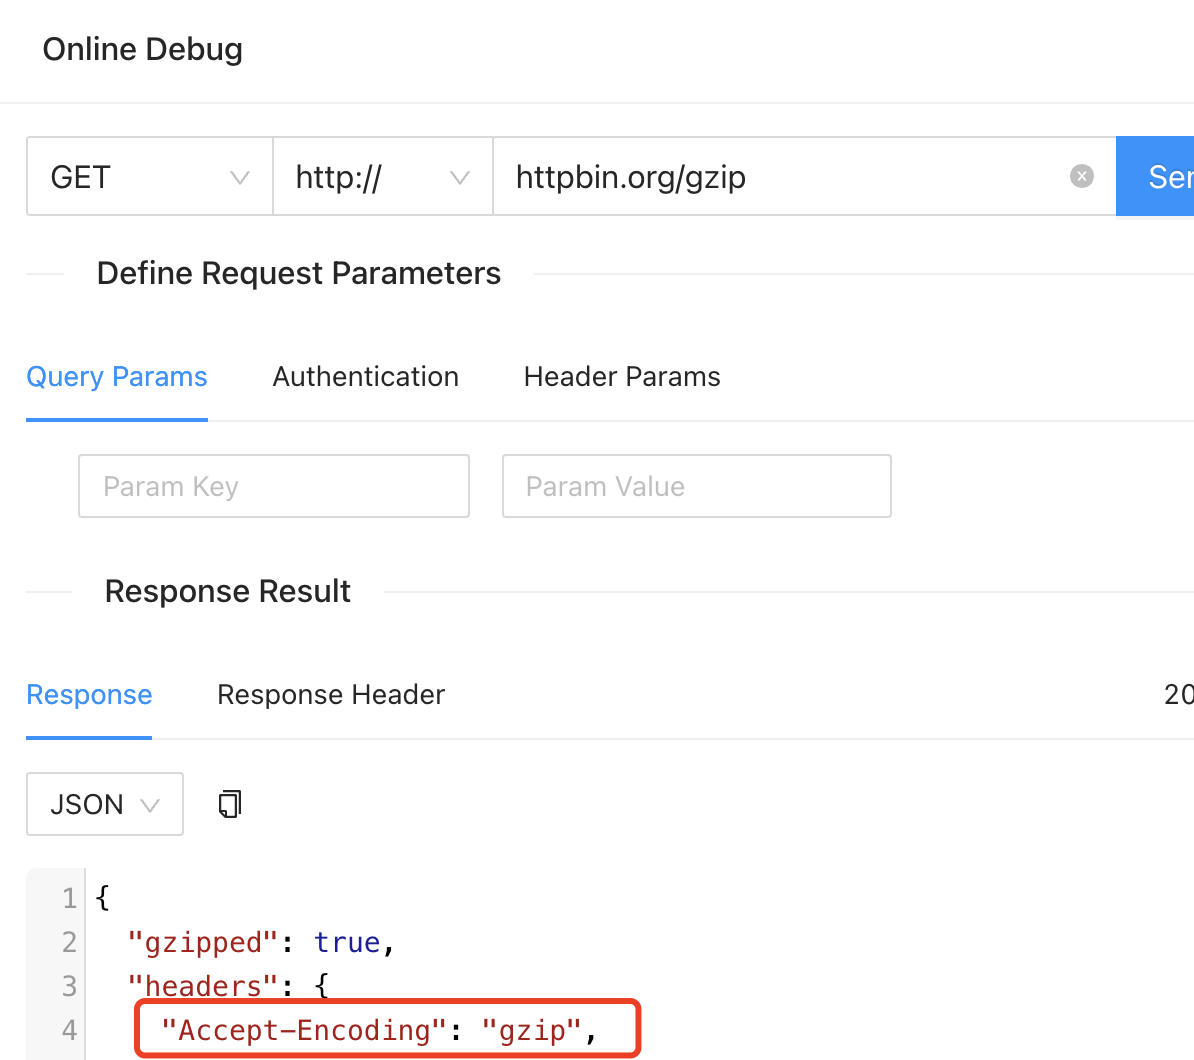Click the "gzipped" key on line 2
The width and height of the screenshot is (1194, 1060).
[x=203, y=943]
